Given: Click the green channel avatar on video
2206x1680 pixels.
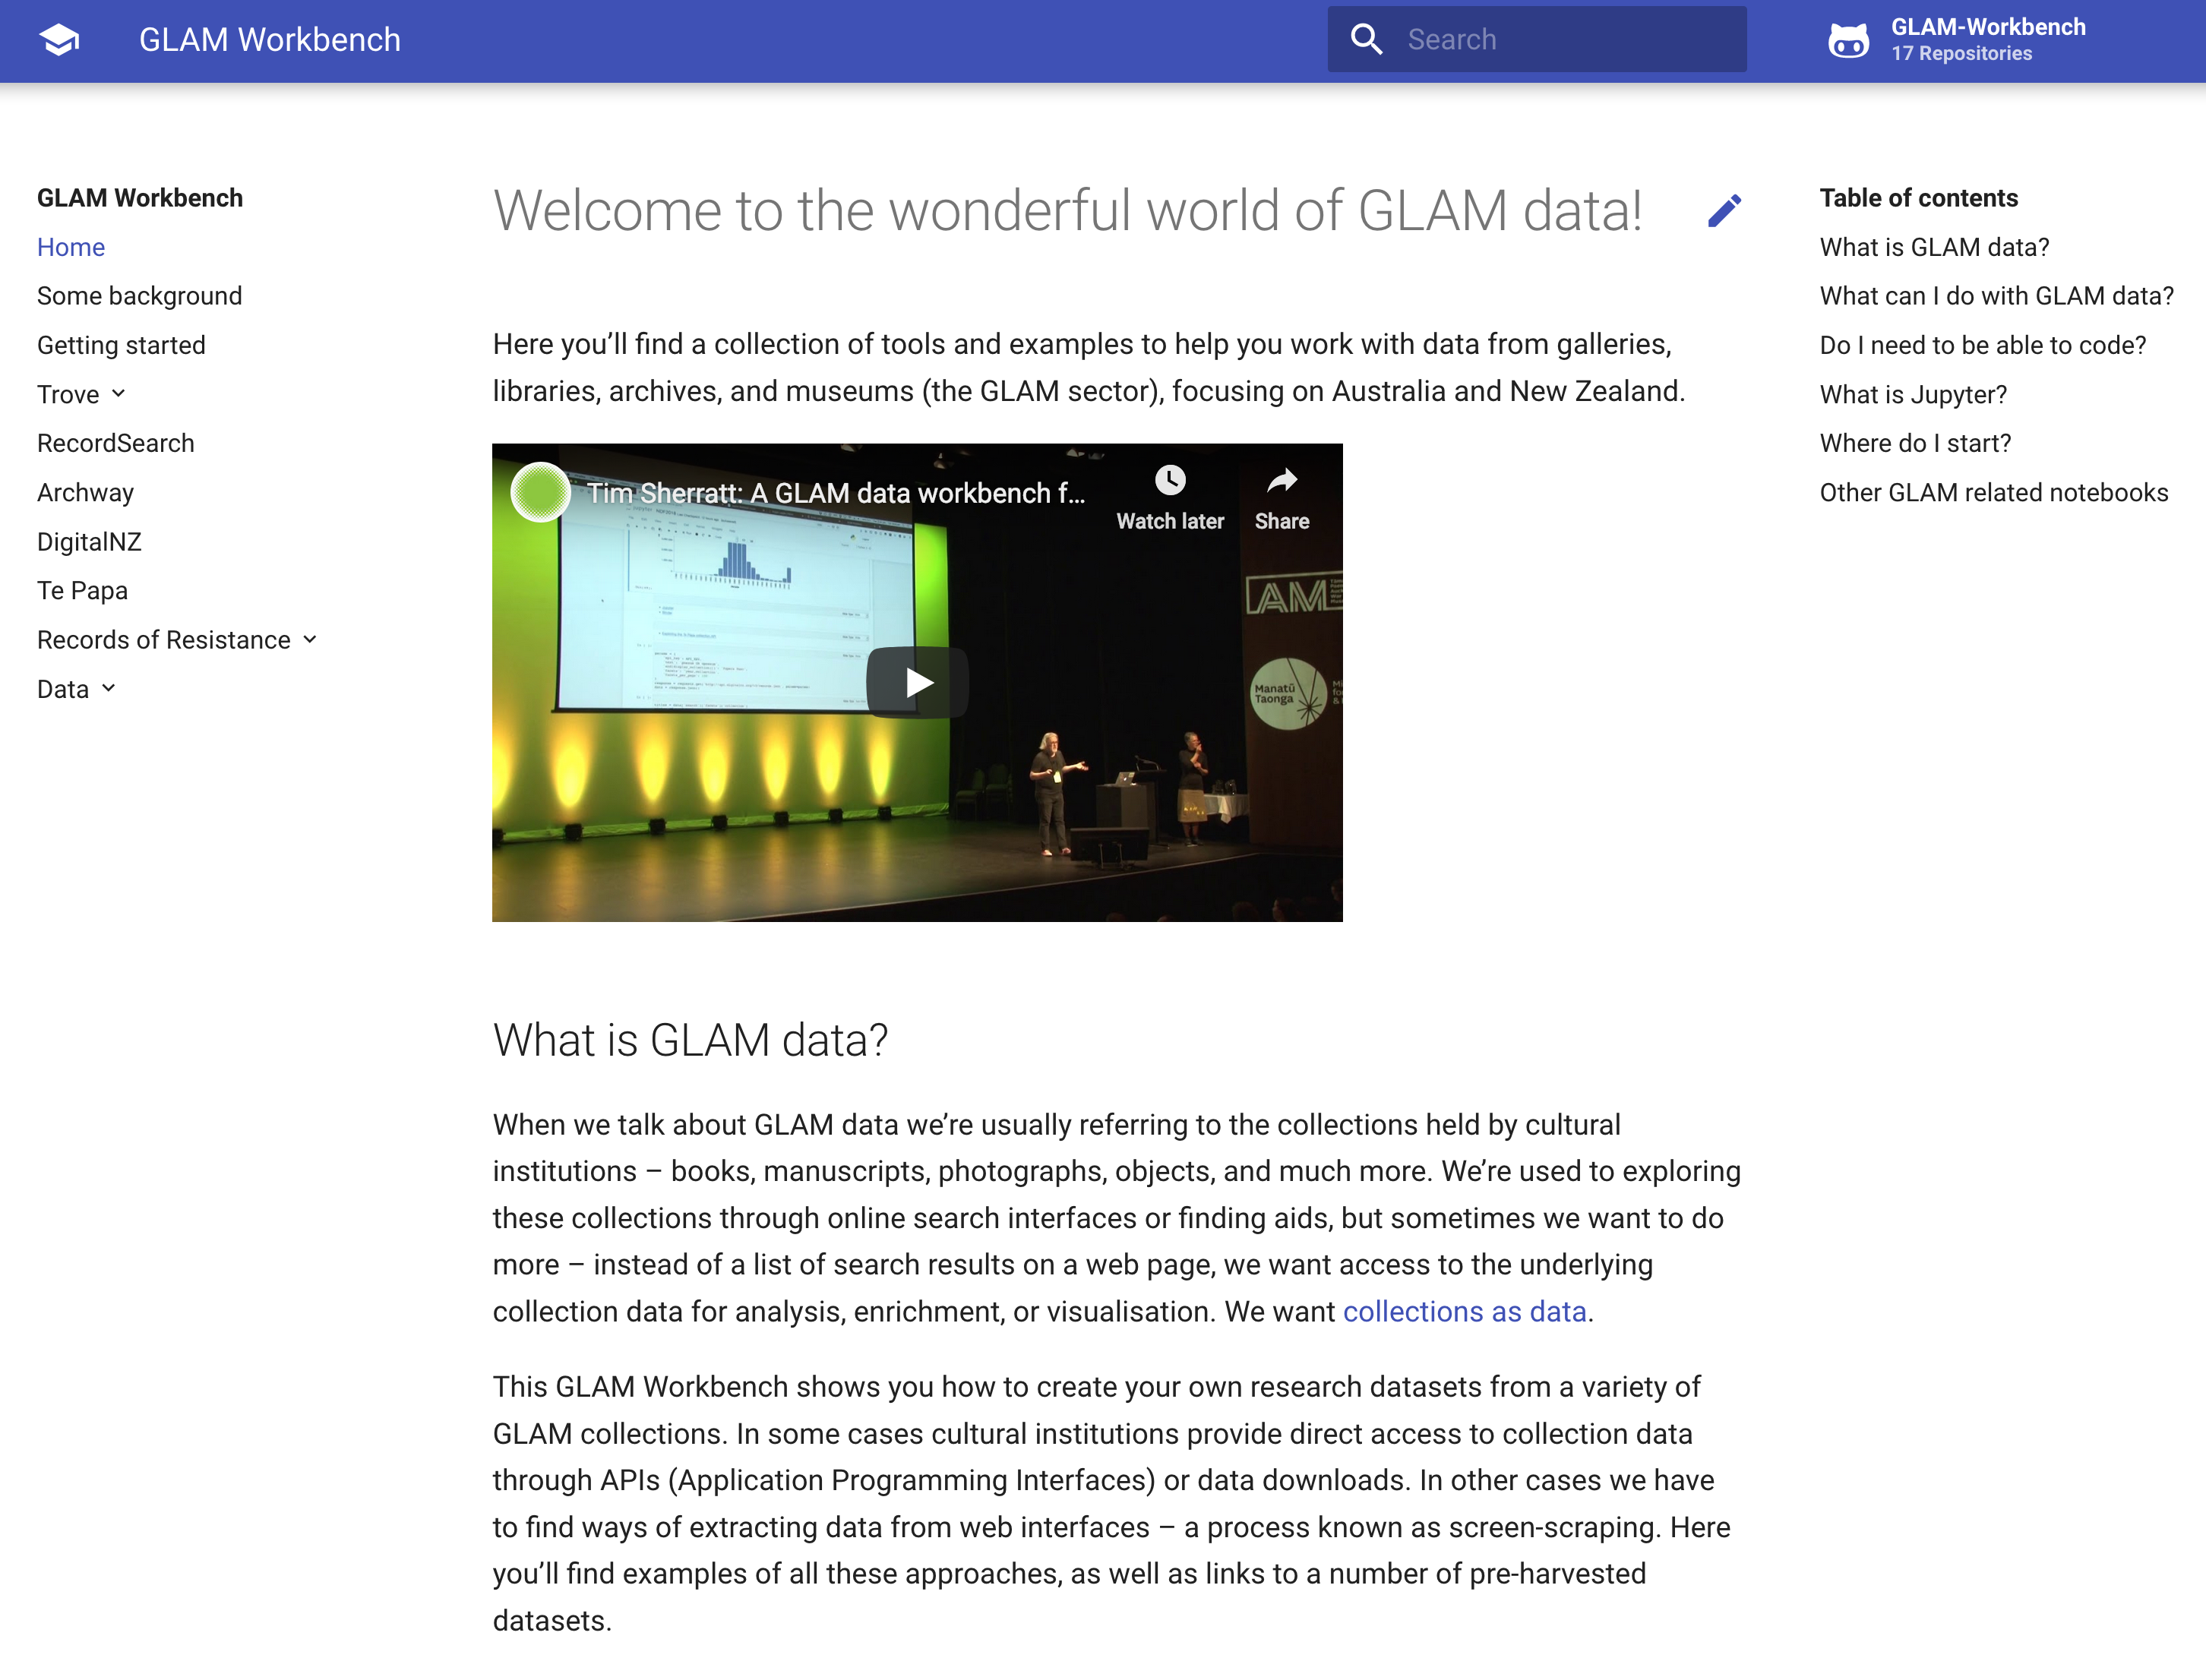Looking at the screenshot, I should (x=540, y=492).
